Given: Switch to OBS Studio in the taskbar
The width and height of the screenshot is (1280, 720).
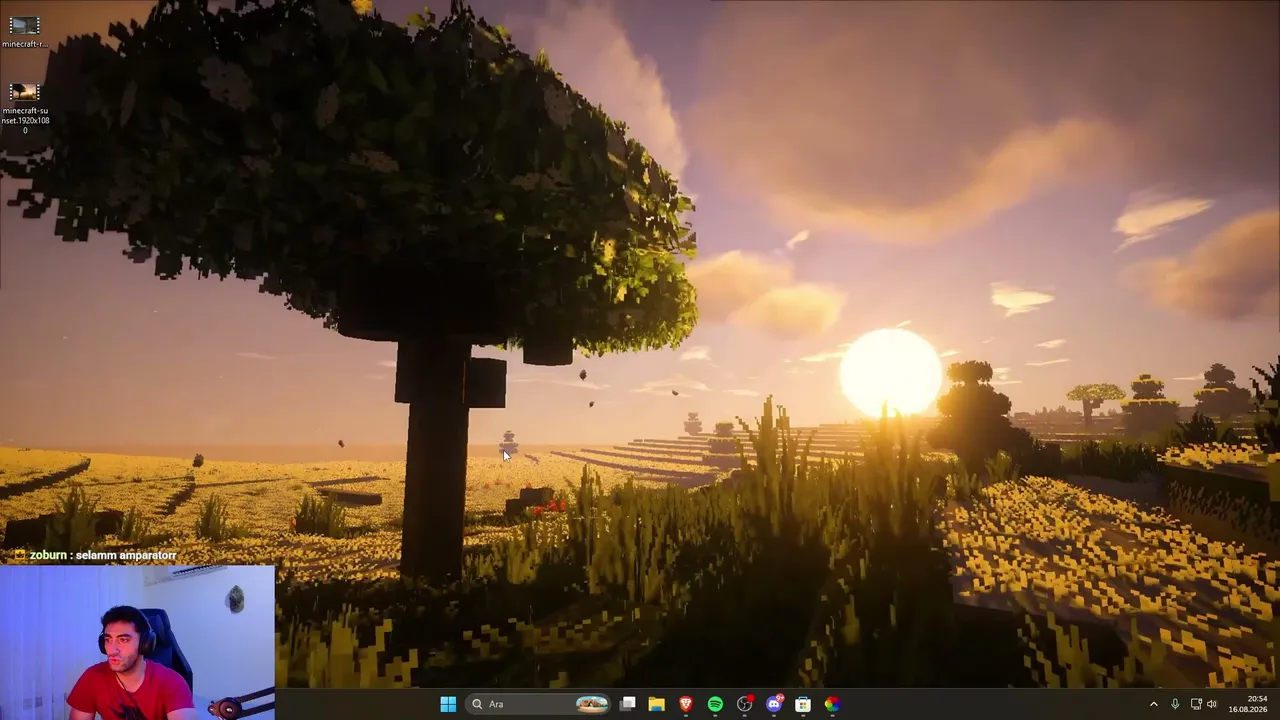Looking at the screenshot, I should (744, 704).
